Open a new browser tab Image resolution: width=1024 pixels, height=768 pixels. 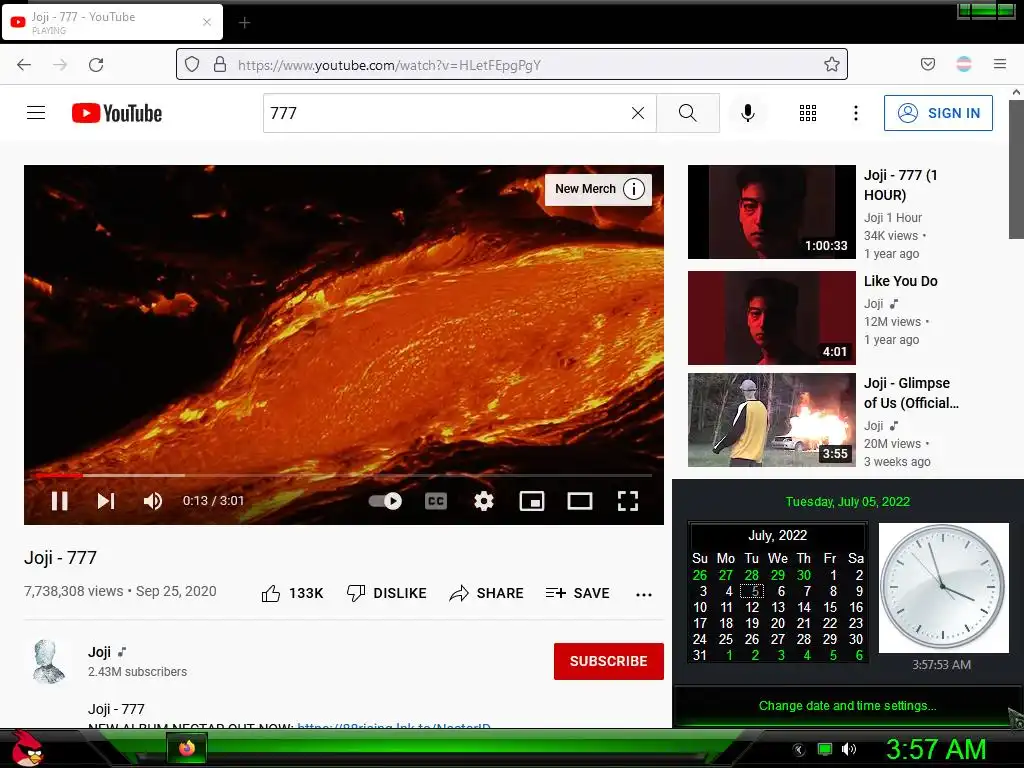coord(244,23)
